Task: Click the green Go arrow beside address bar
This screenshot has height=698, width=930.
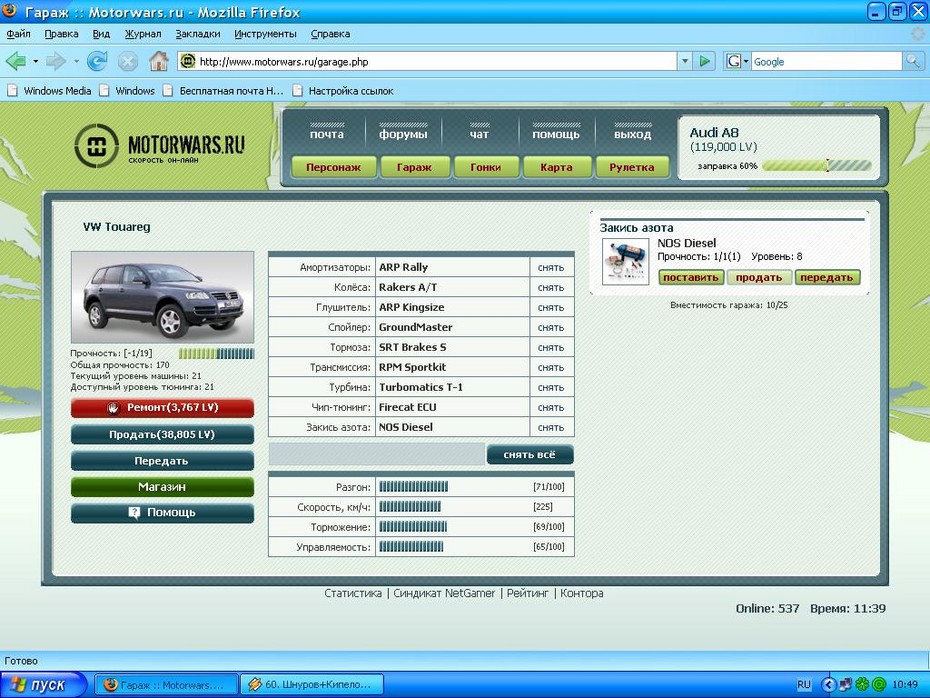Action: click(x=705, y=61)
